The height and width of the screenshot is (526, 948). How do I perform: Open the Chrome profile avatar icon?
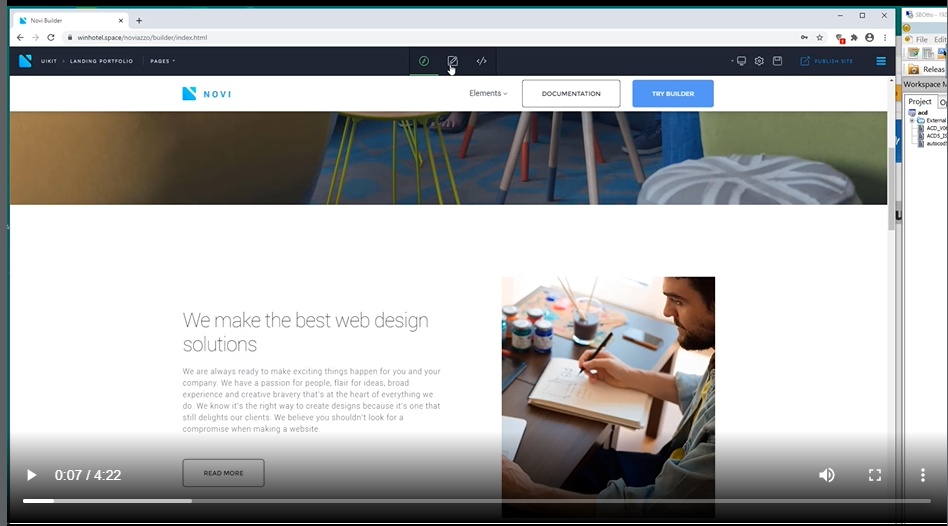coord(869,37)
